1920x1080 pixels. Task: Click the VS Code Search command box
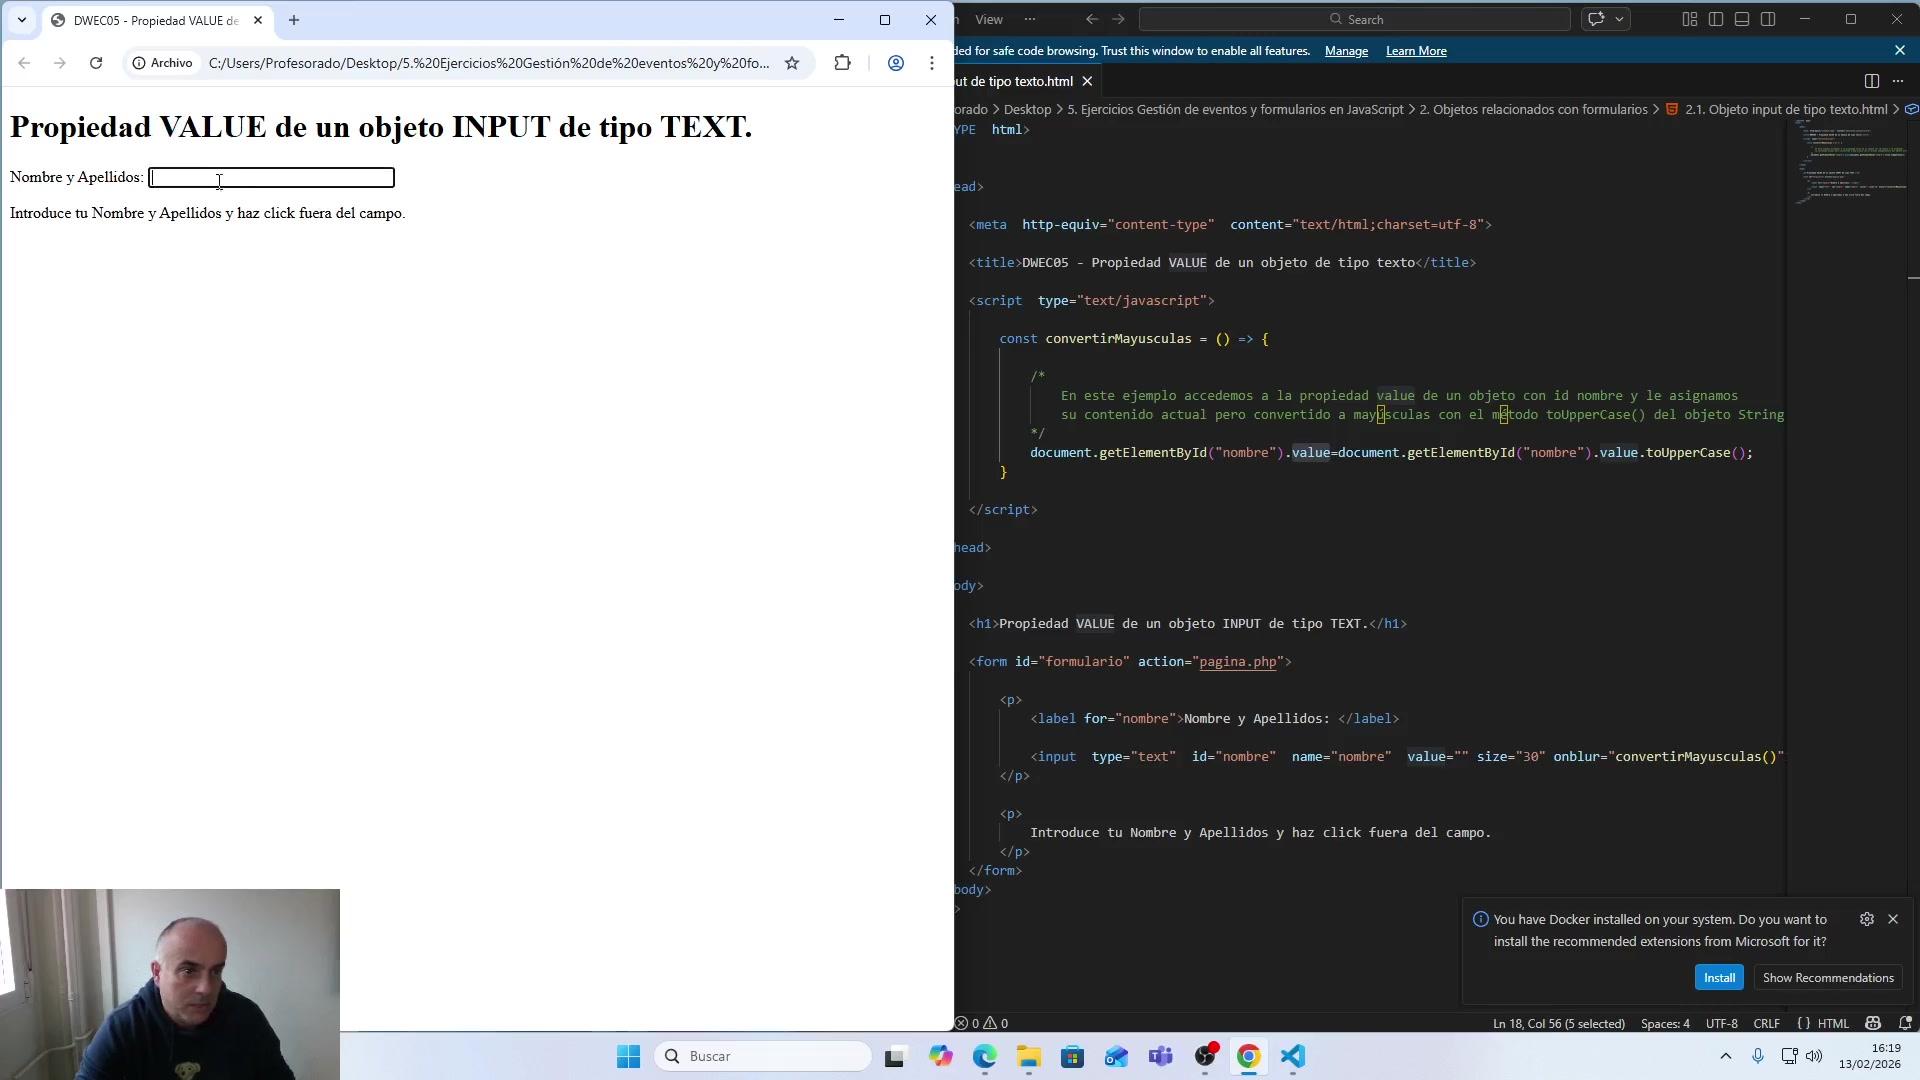1355,19
